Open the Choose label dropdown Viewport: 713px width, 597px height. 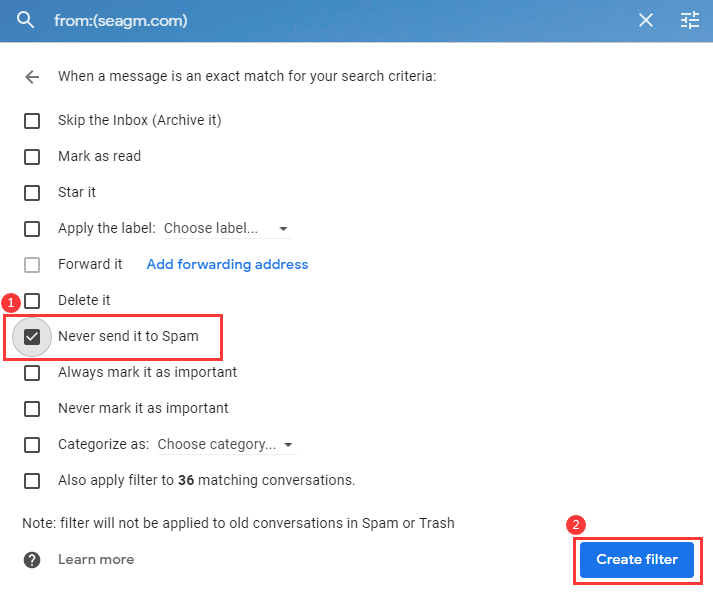coord(227,228)
